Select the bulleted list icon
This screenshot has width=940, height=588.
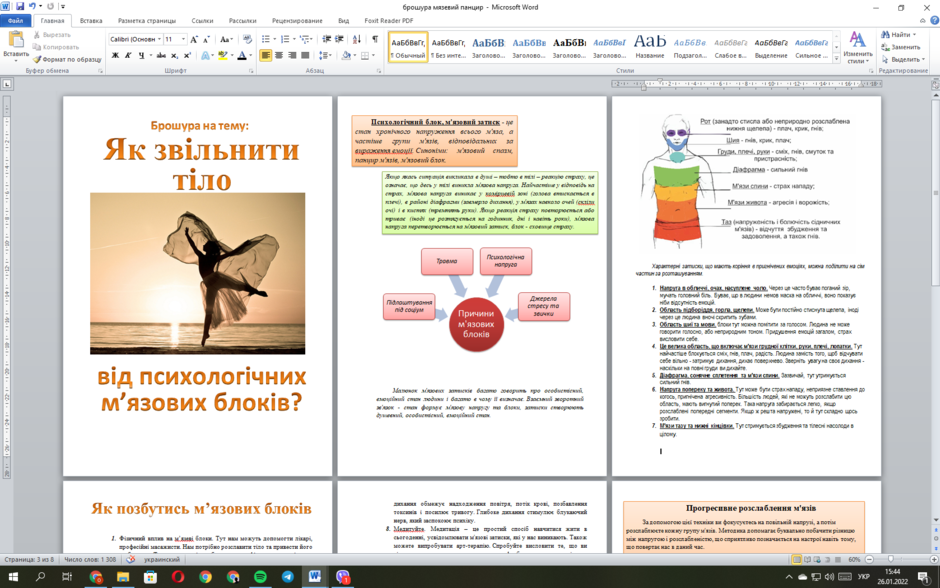pyautogui.click(x=266, y=39)
